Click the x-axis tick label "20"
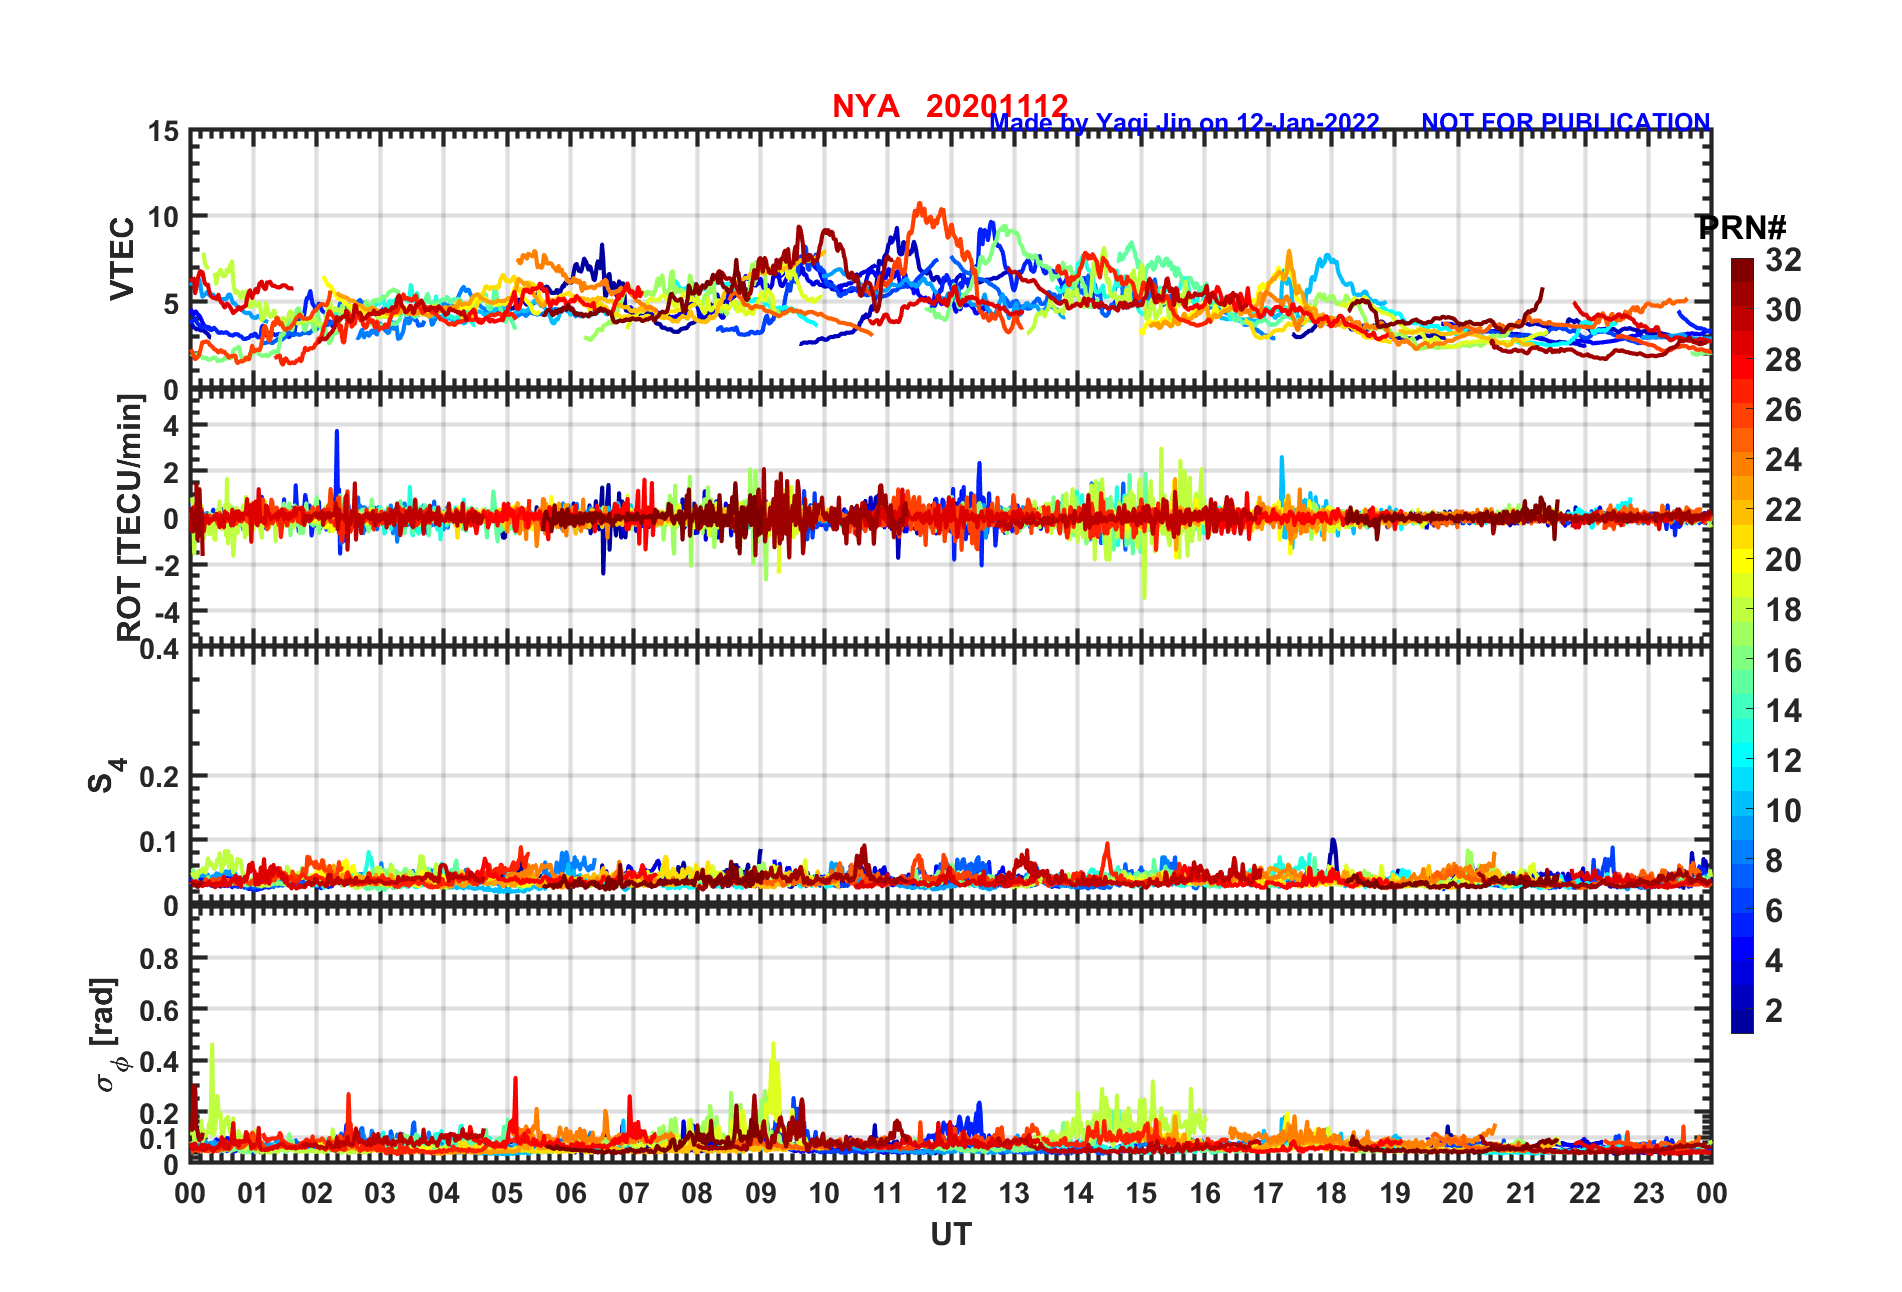Viewport: 1902px width, 1292px height. pyautogui.click(x=1458, y=1194)
